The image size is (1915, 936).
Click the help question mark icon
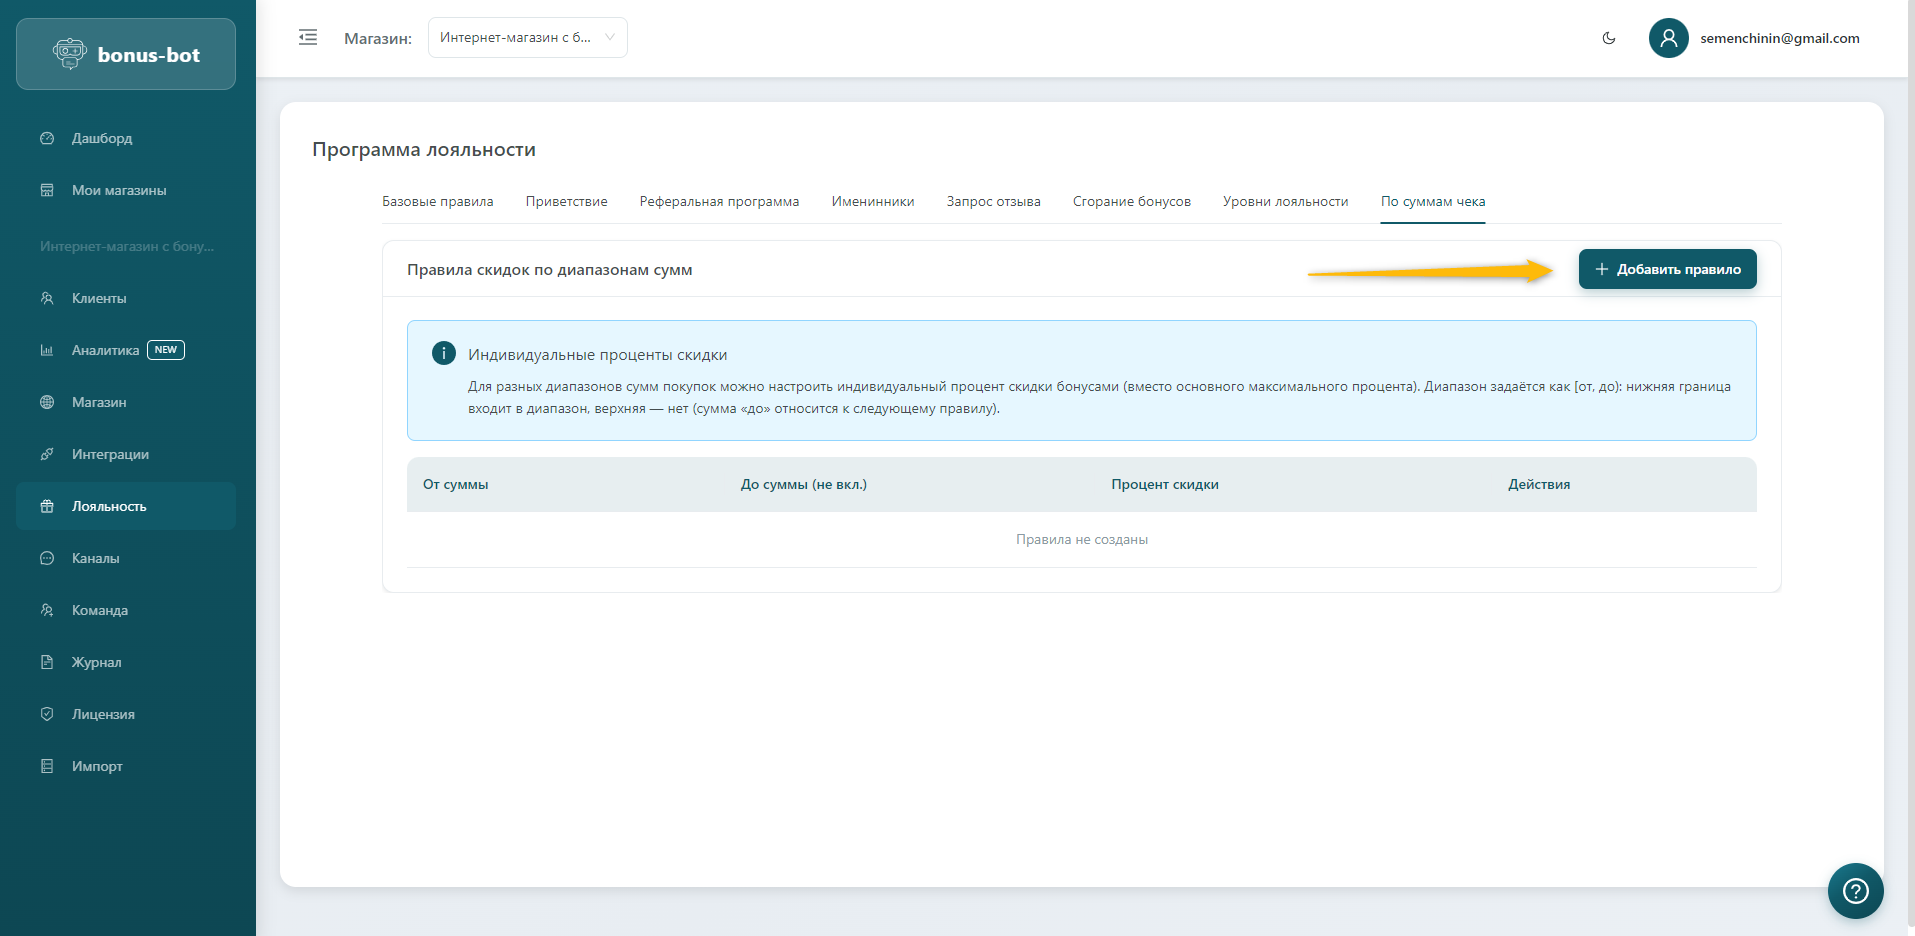(x=1855, y=890)
